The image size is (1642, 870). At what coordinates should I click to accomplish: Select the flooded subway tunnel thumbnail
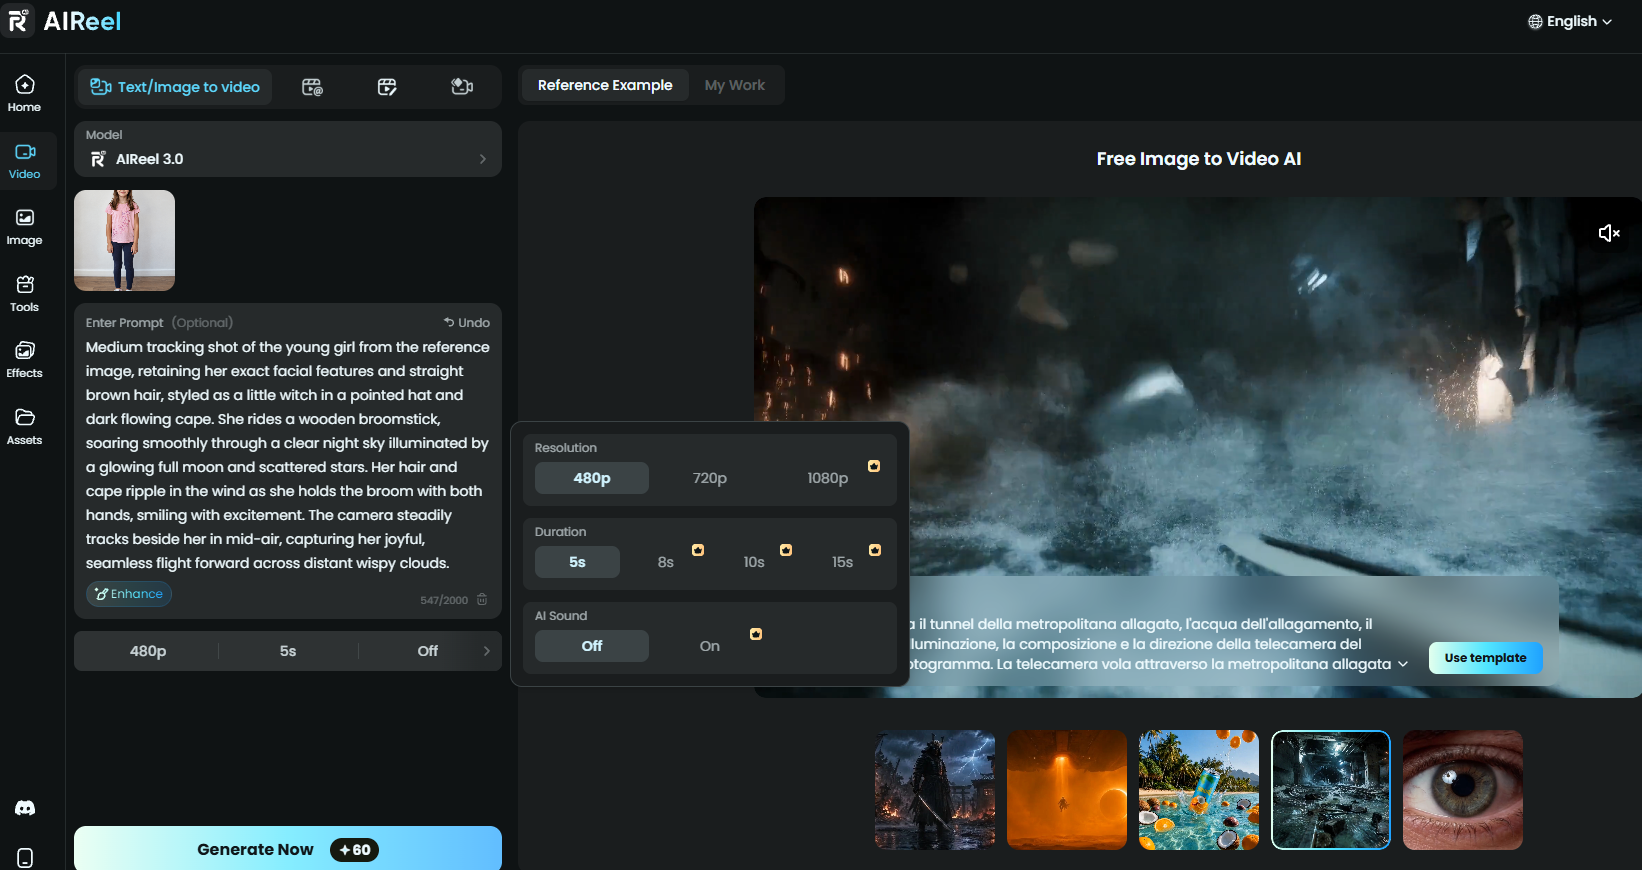[x=1331, y=790]
